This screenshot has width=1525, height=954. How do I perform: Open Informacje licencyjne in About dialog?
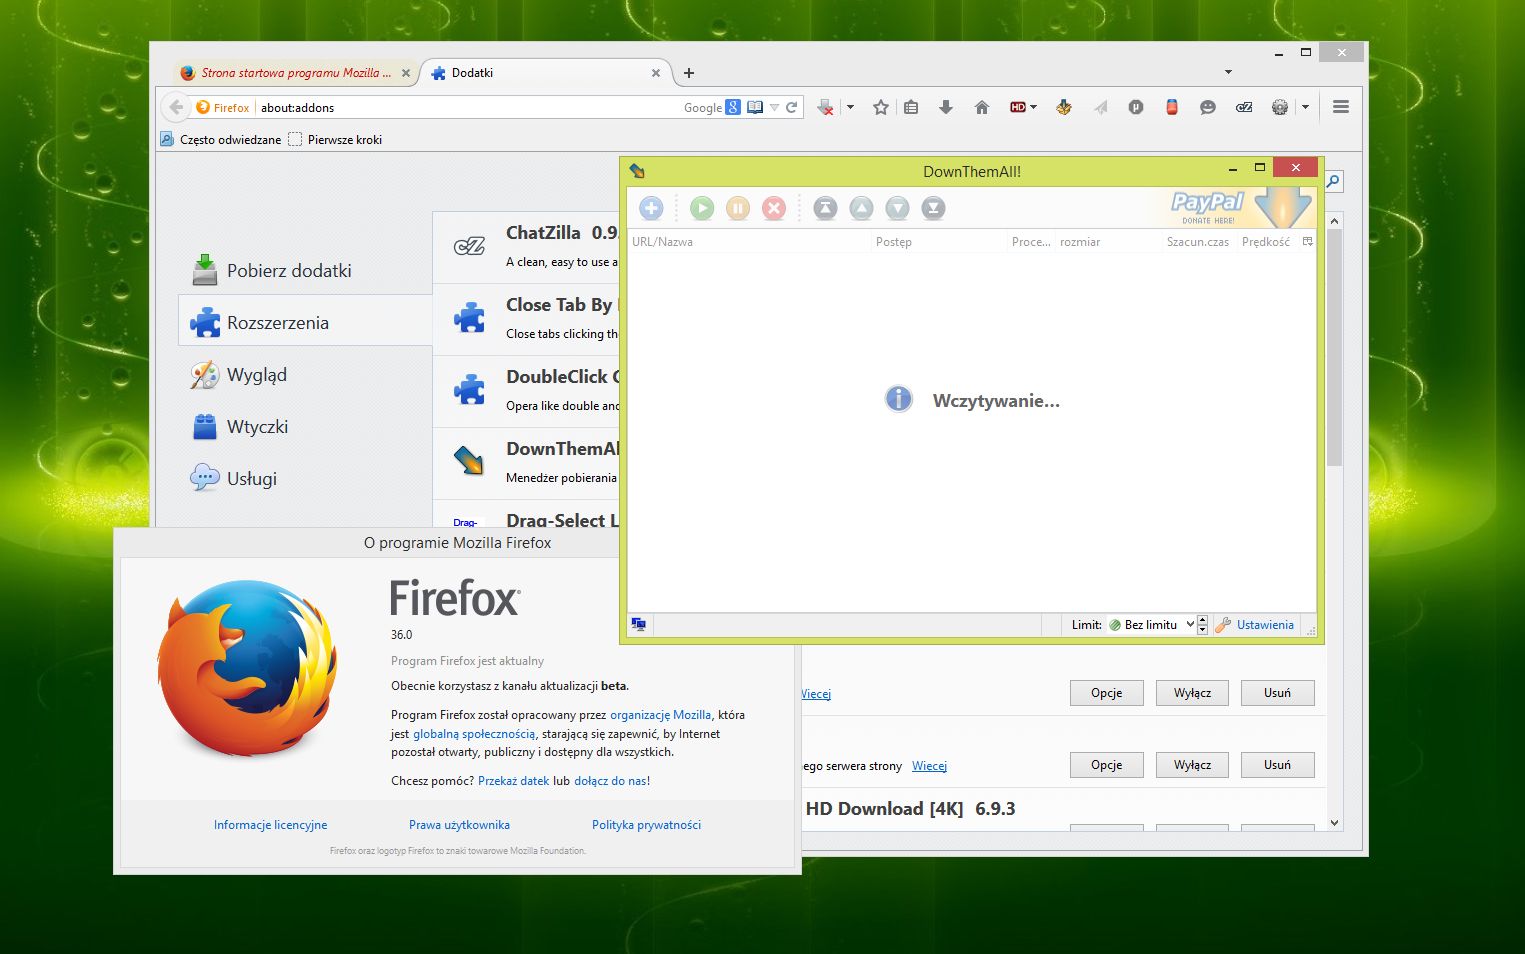coord(270,825)
